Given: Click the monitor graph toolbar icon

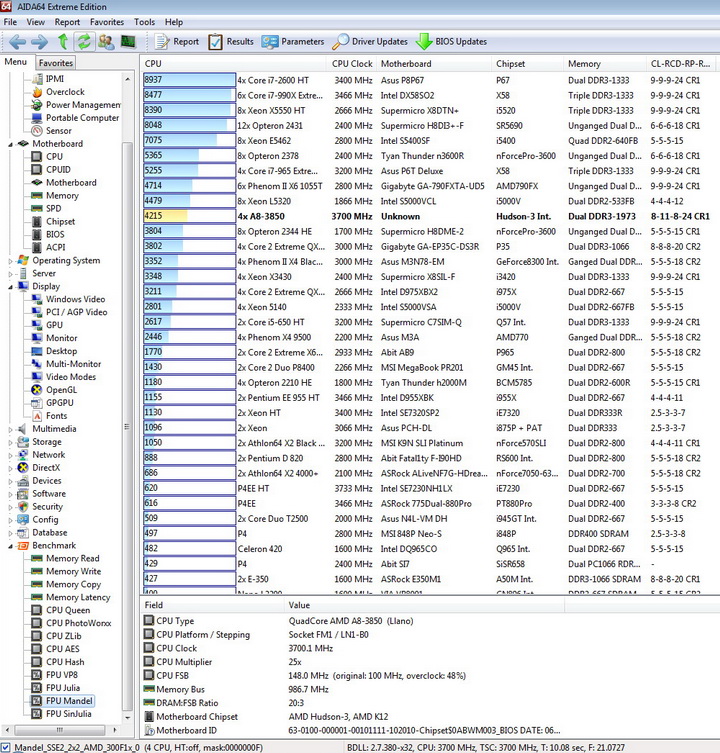Looking at the screenshot, I should pyautogui.click(x=128, y=42).
